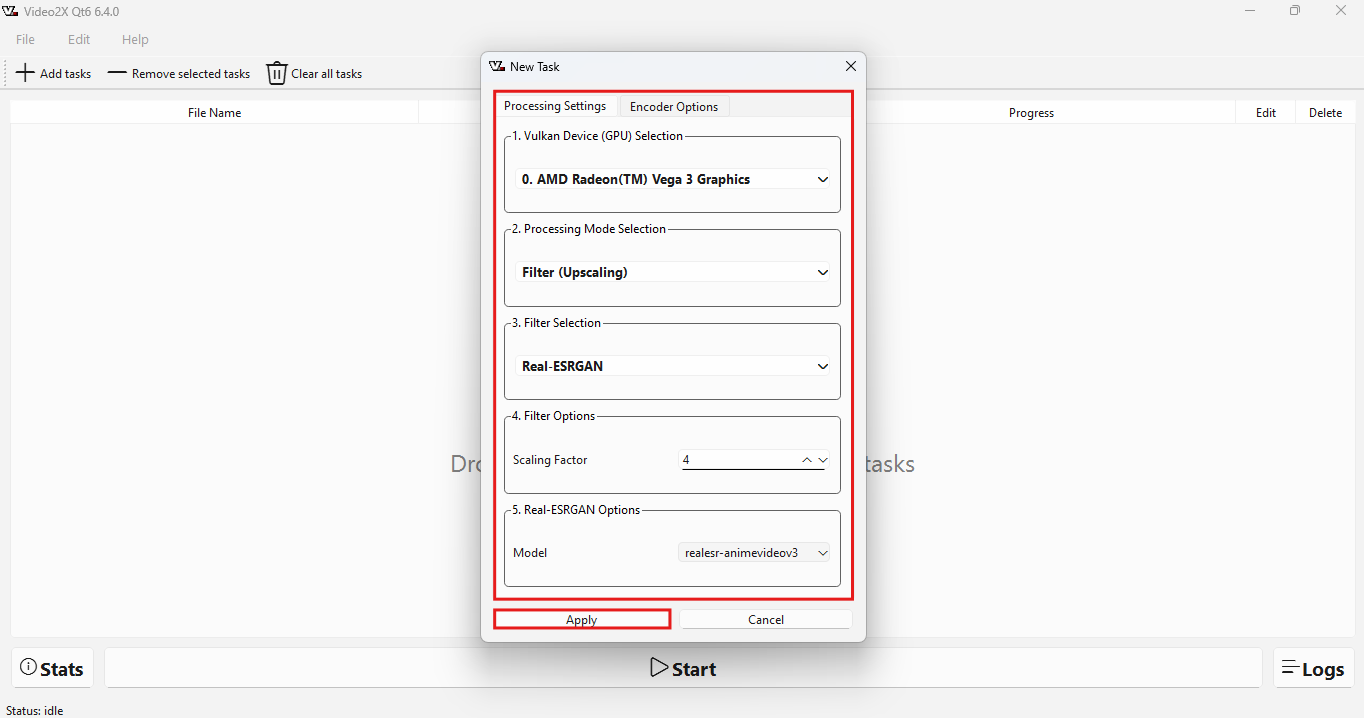
Task: Click Remove selected tasks in the toolbar
Action: (179, 73)
